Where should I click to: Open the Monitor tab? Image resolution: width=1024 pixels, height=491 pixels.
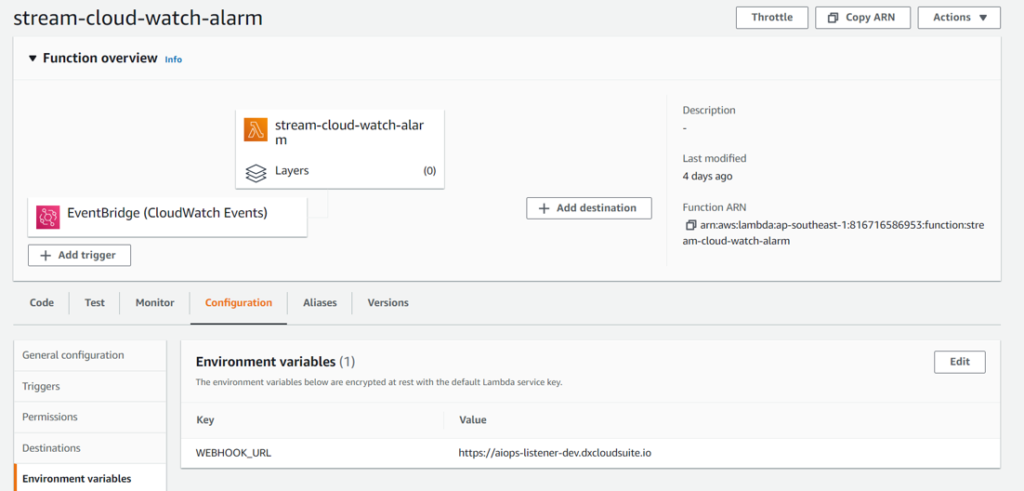(x=155, y=303)
